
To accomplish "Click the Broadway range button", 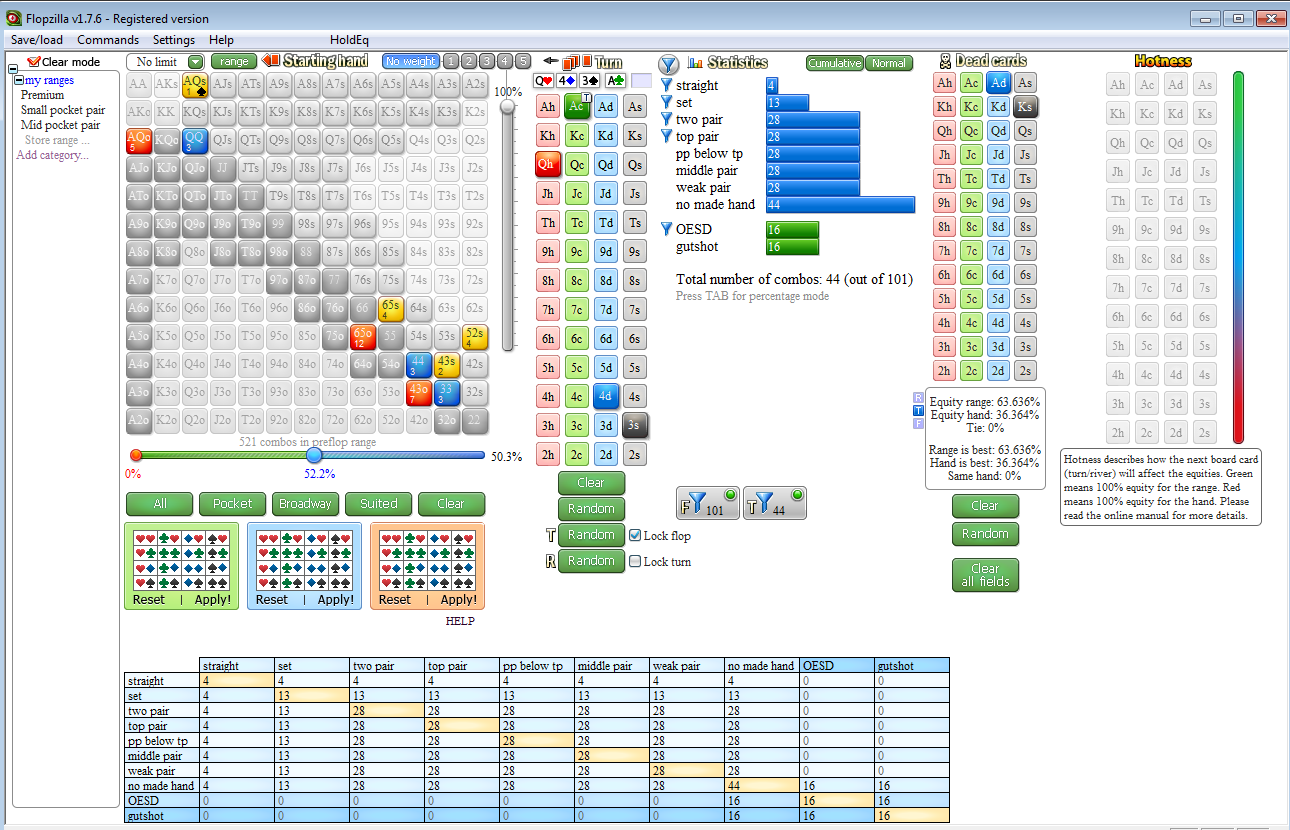I will point(305,503).
